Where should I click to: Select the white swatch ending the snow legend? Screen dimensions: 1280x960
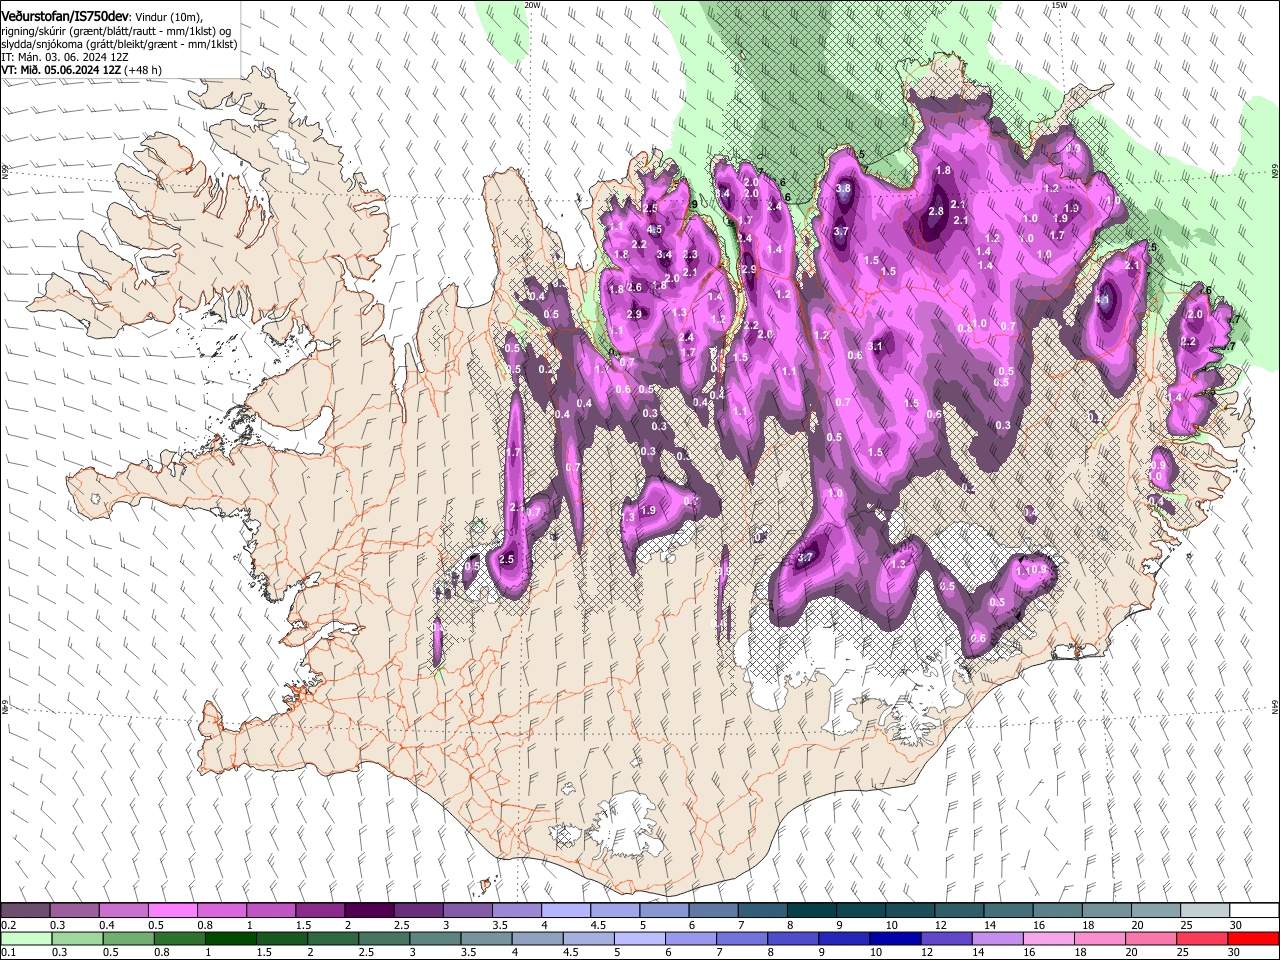point(1253,911)
